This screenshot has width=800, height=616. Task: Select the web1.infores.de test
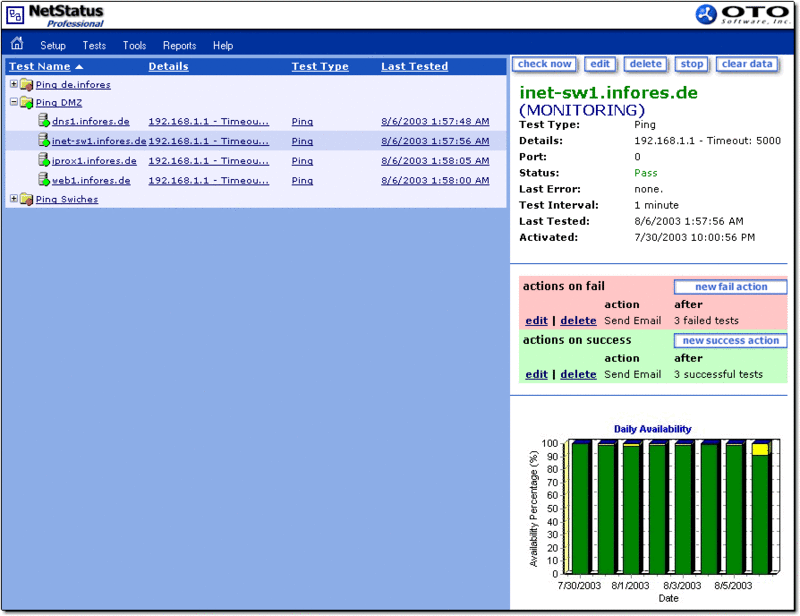pos(91,180)
